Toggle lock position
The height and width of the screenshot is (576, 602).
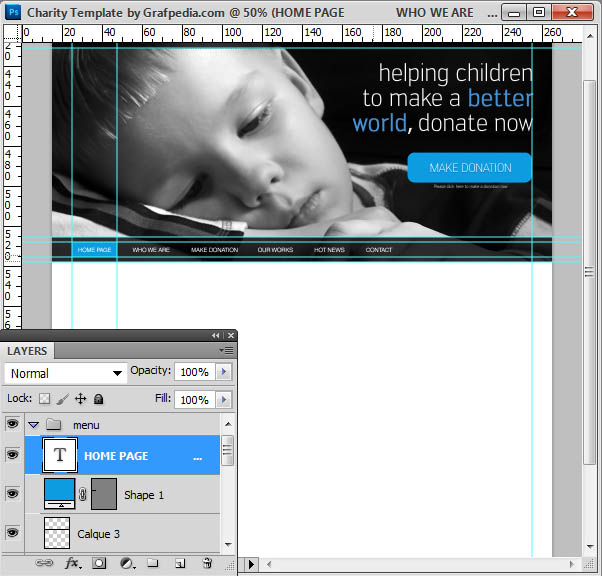(80, 399)
